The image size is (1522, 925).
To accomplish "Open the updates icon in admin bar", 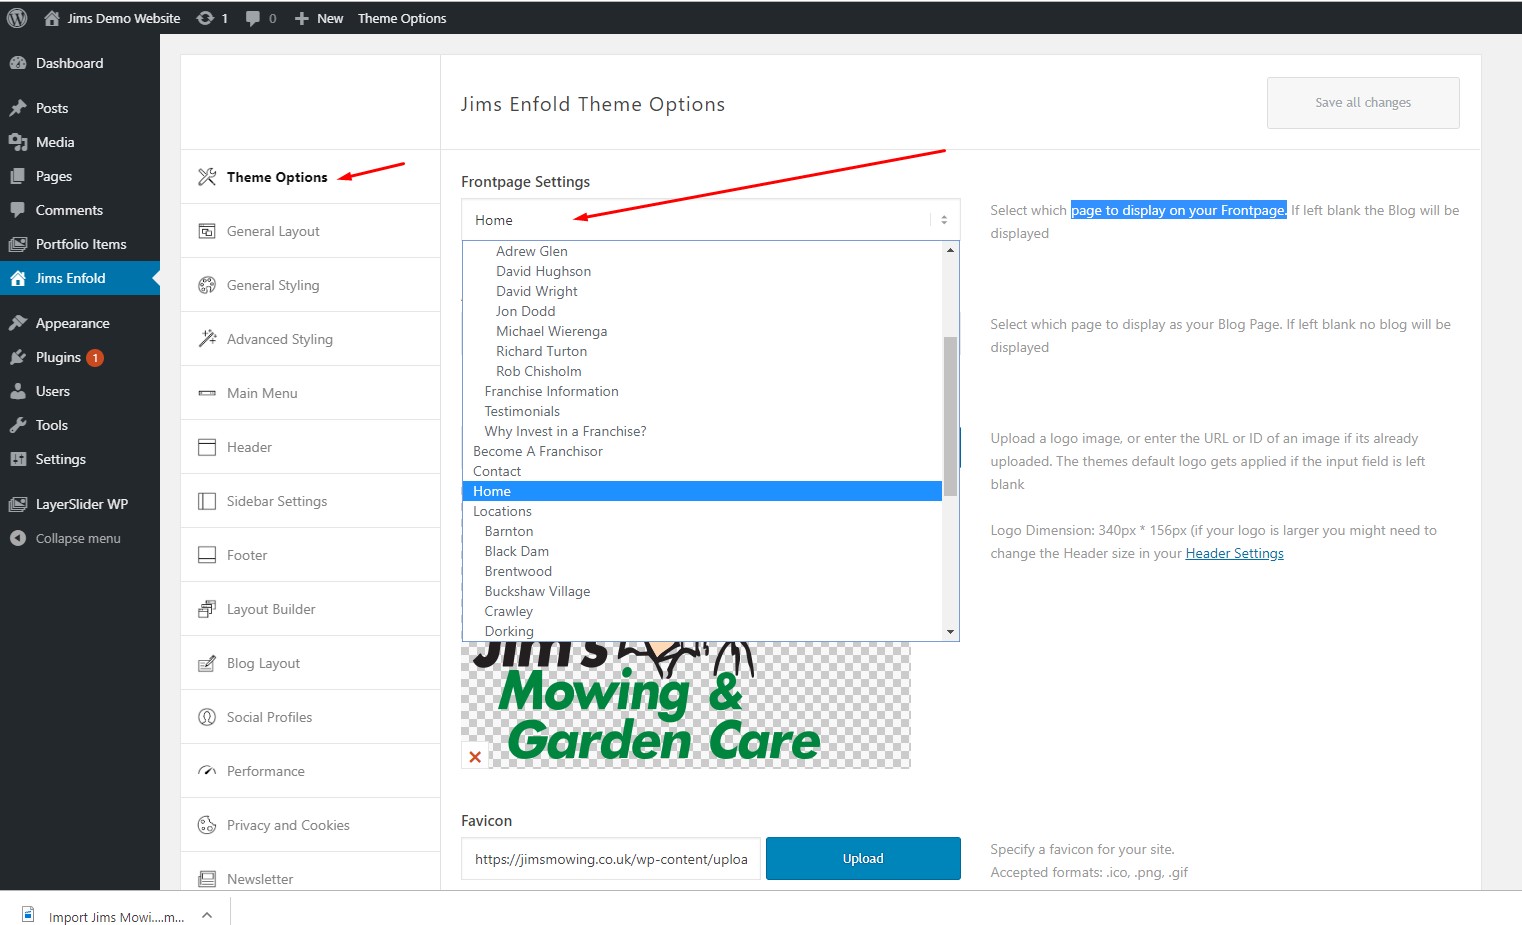I will tap(205, 18).
